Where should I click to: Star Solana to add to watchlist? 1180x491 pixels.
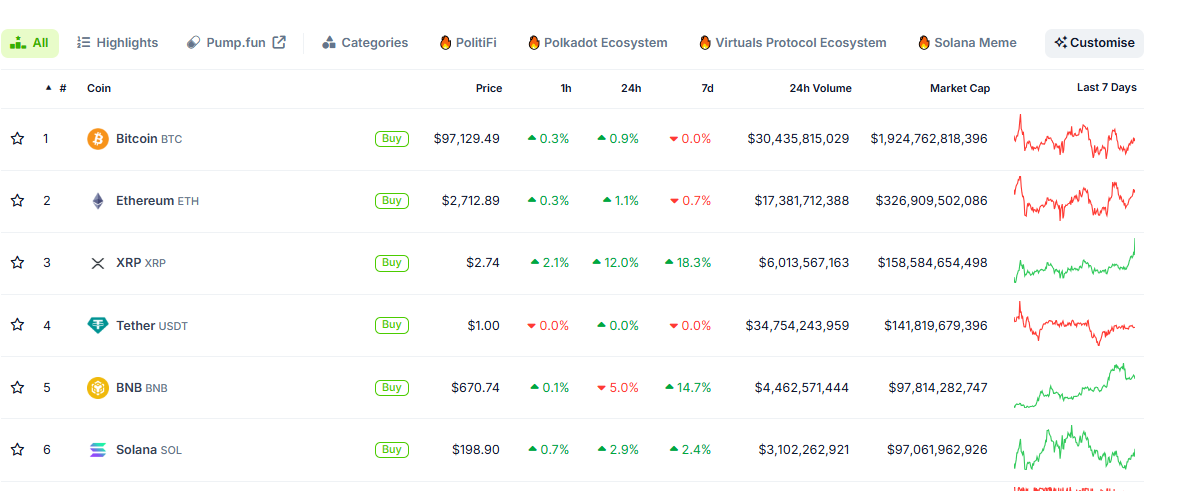pyautogui.click(x=17, y=450)
